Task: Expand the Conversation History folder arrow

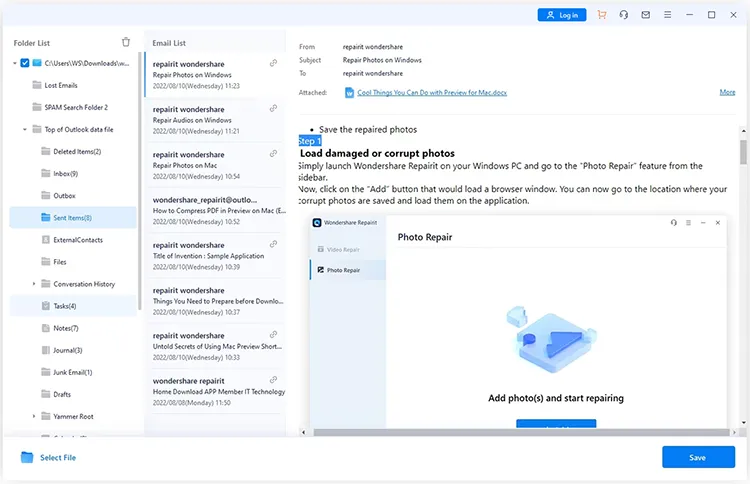Action: [34, 284]
